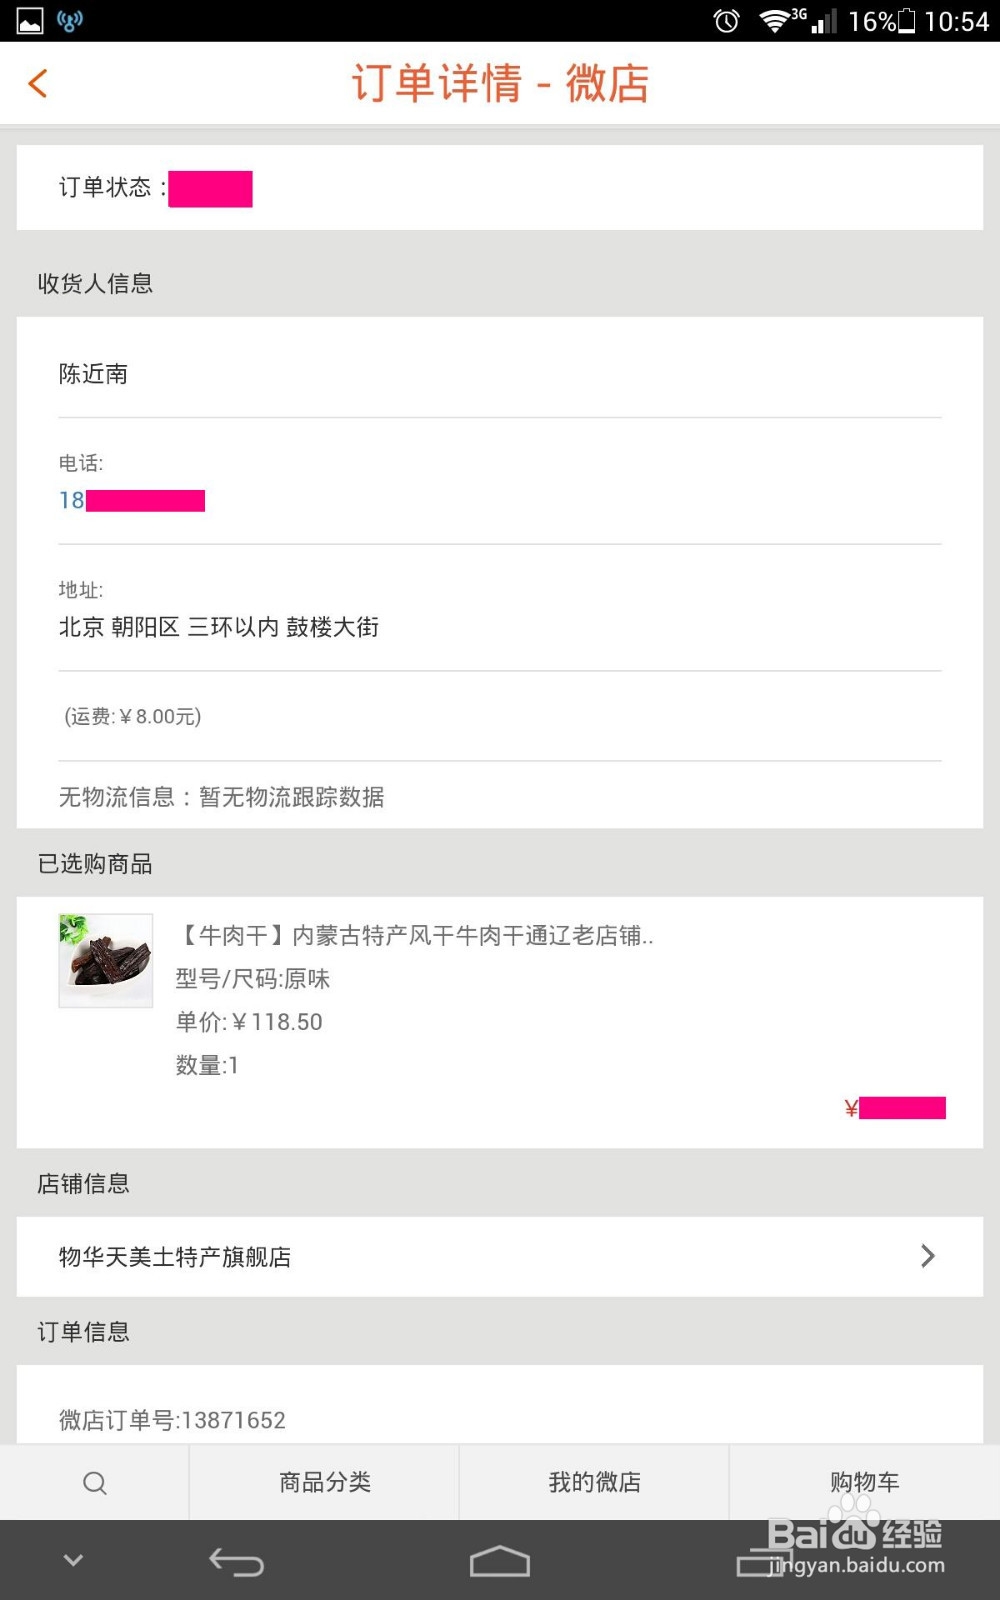Tap the Wi-Fi signal status icon
This screenshot has height=1600, width=1000.
pyautogui.click(x=774, y=21)
